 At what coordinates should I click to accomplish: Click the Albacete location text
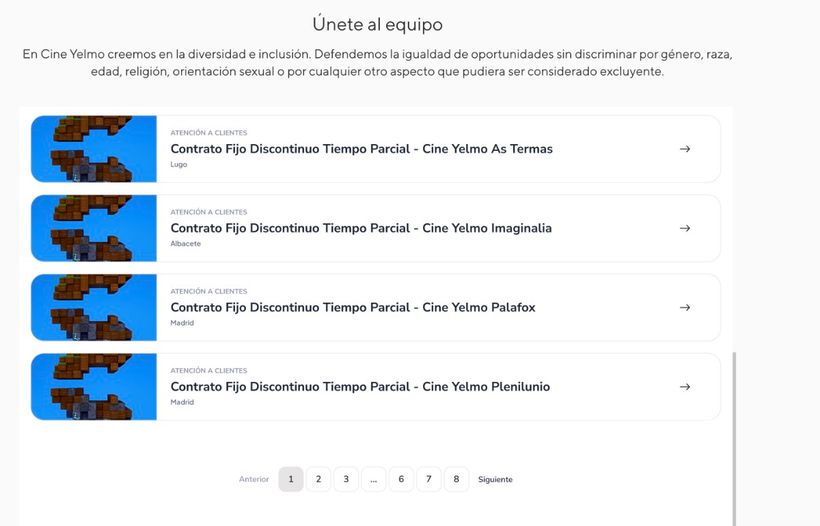point(186,244)
